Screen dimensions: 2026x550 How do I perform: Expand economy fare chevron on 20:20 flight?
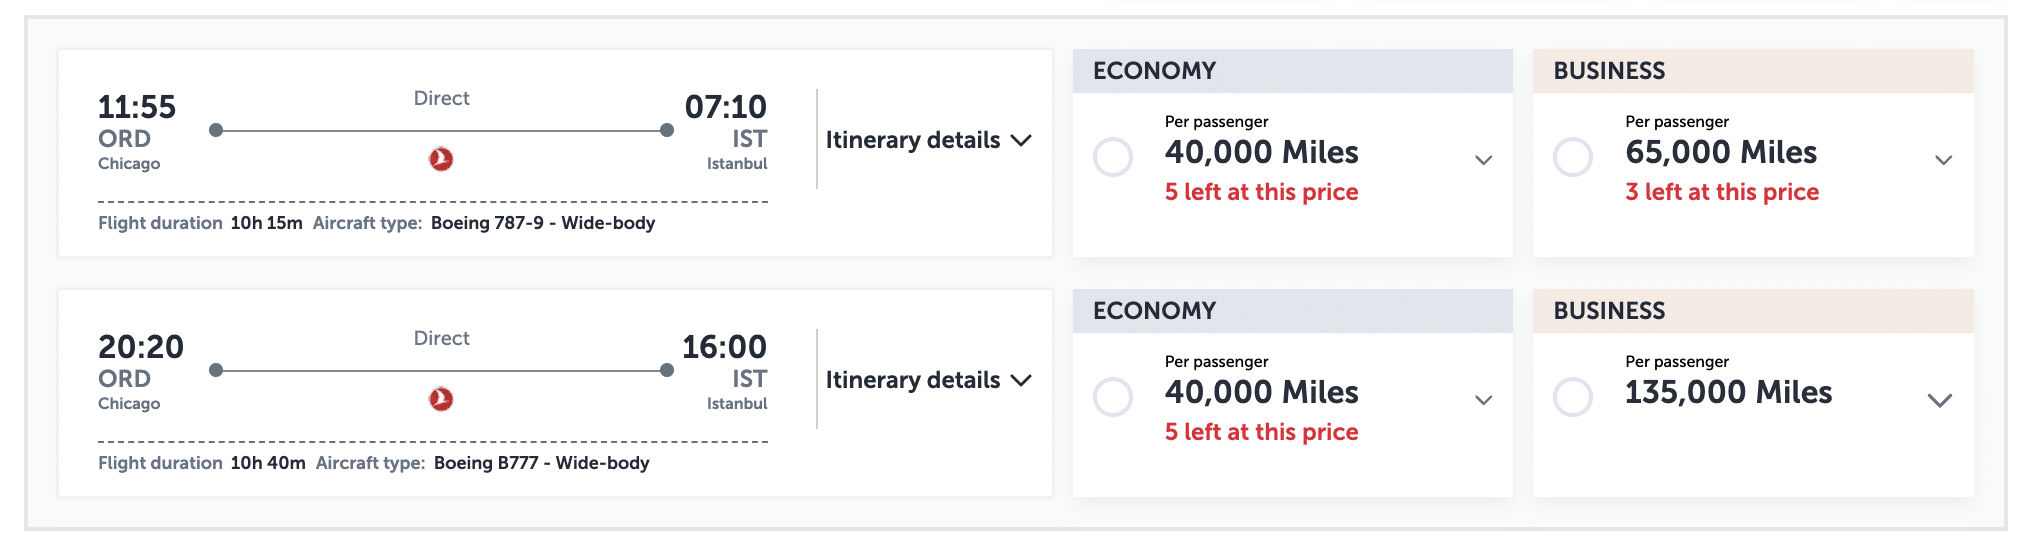coord(1484,400)
